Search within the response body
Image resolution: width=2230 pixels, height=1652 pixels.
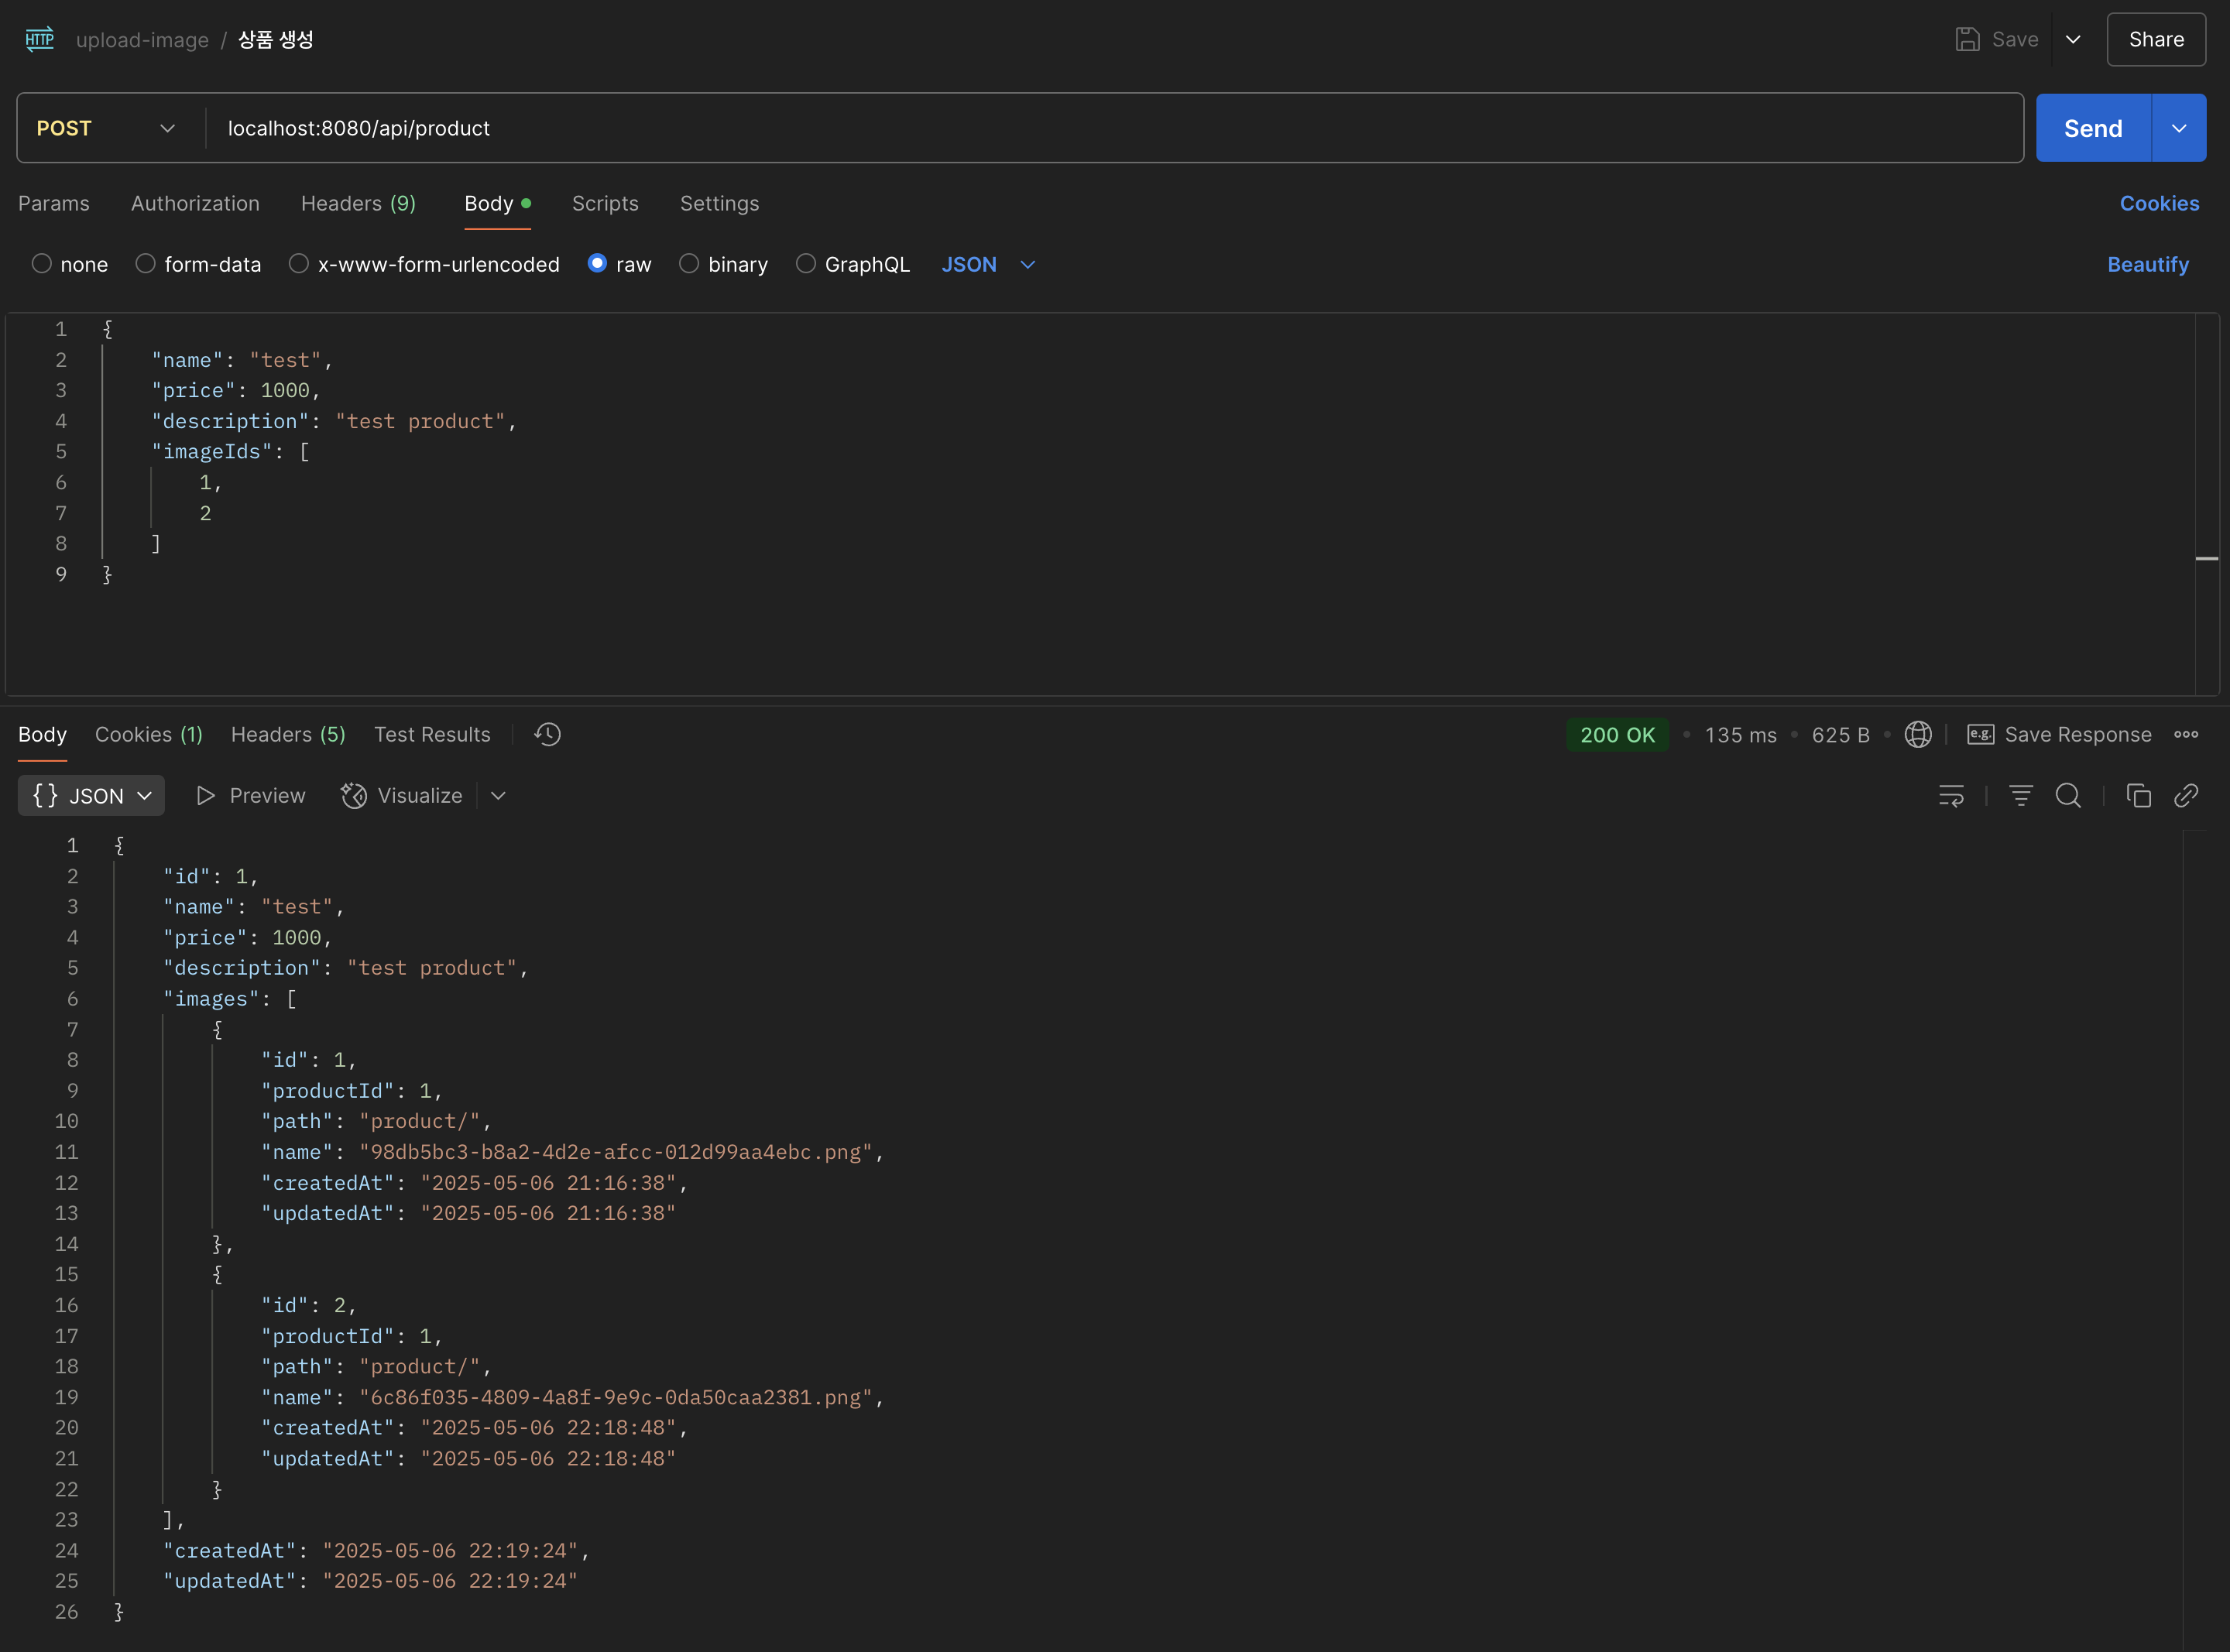point(2068,796)
